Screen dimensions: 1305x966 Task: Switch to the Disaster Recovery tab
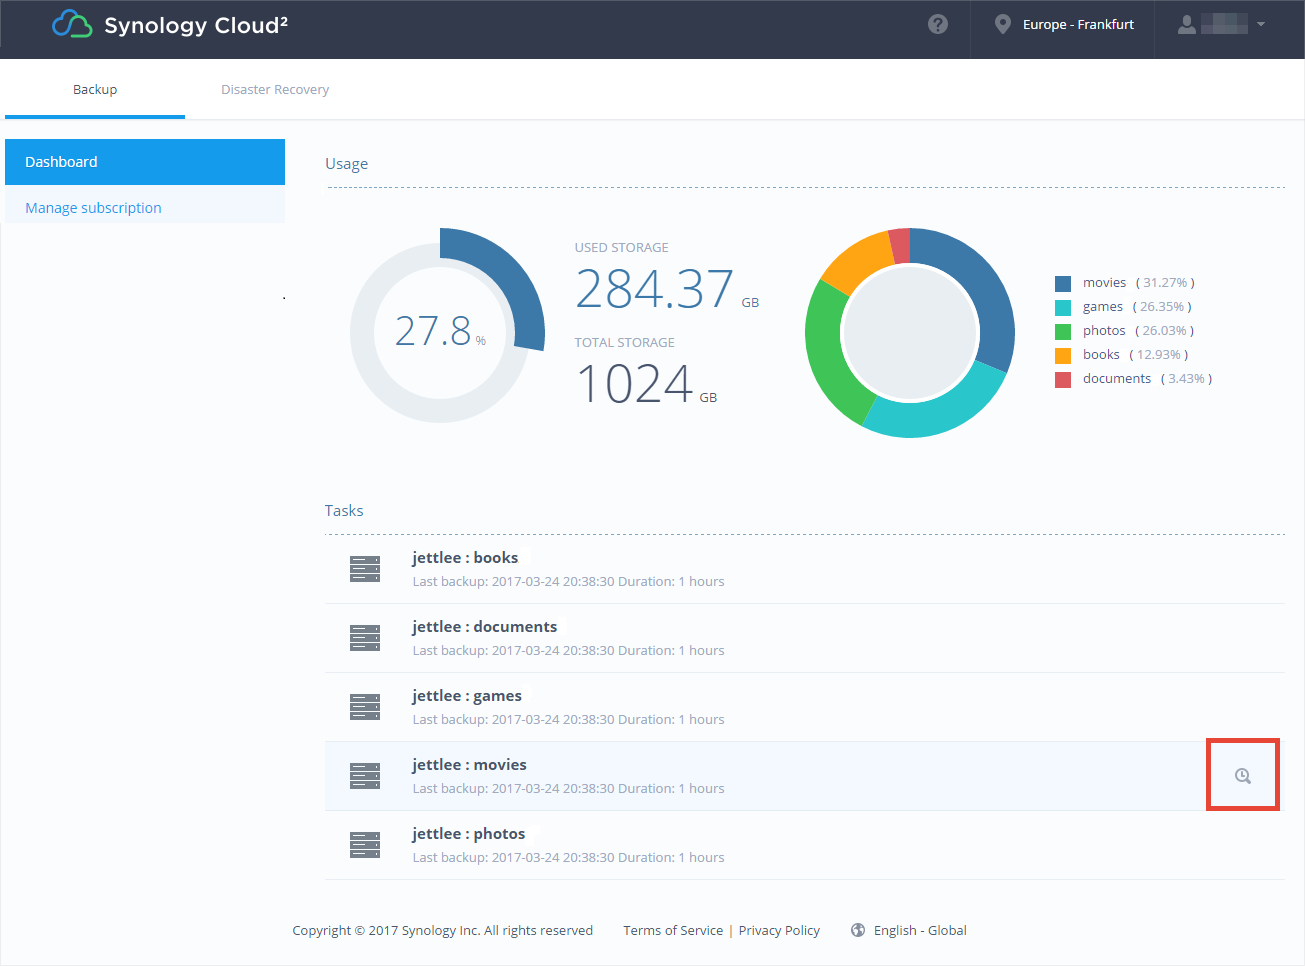275,89
